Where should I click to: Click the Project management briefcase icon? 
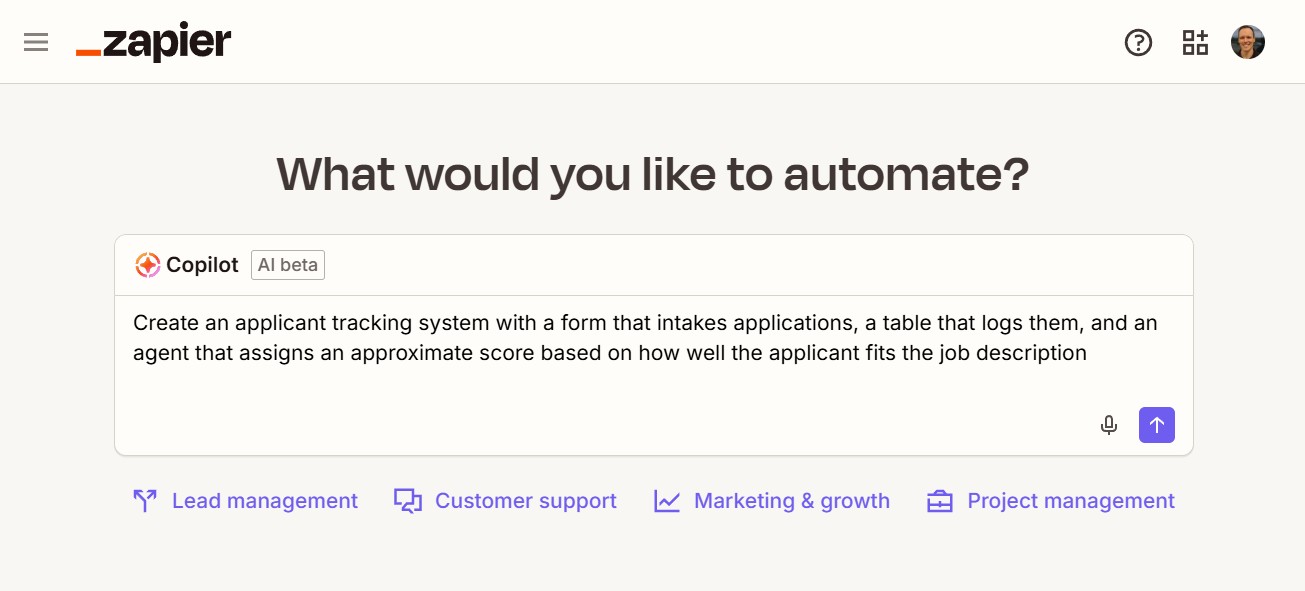pyautogui.click(x=939, y=500)
